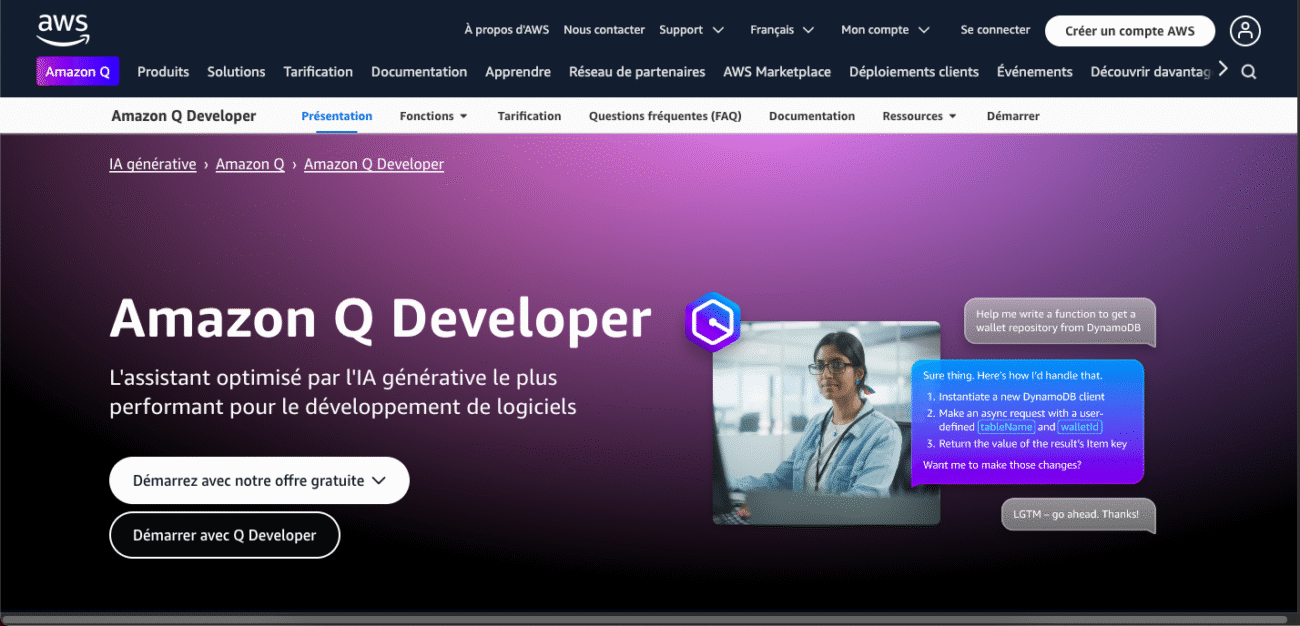Click the À propos d'AWS link
The image size is (1300, 626).
click(506, 30)
